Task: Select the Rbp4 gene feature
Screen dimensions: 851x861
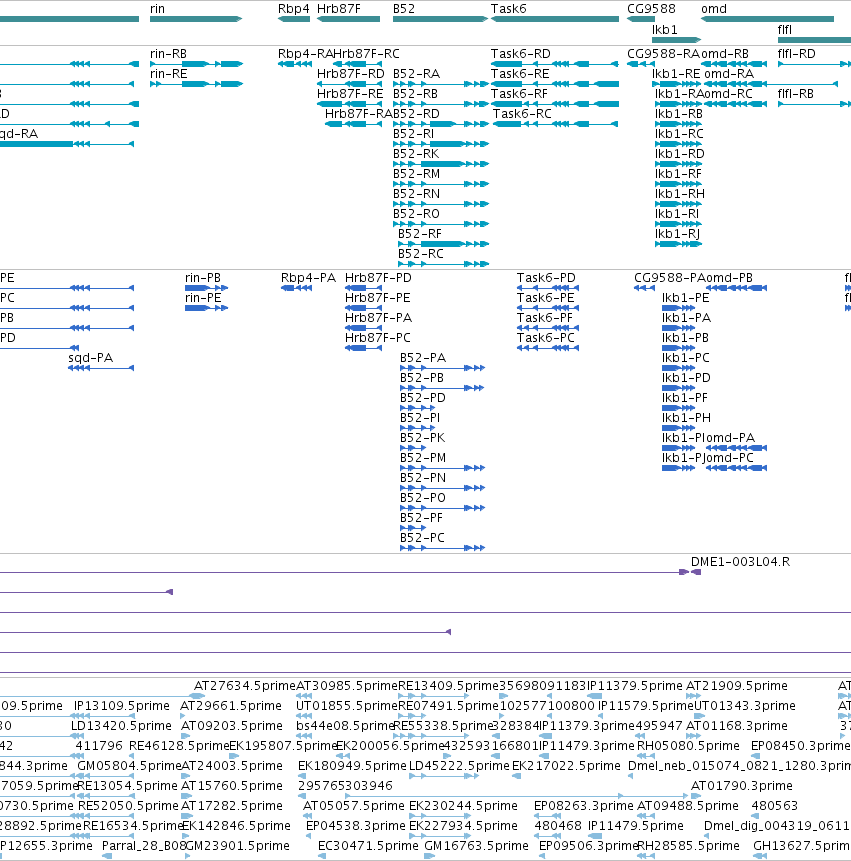Action: pyautogui.click(x=294, y=19)
